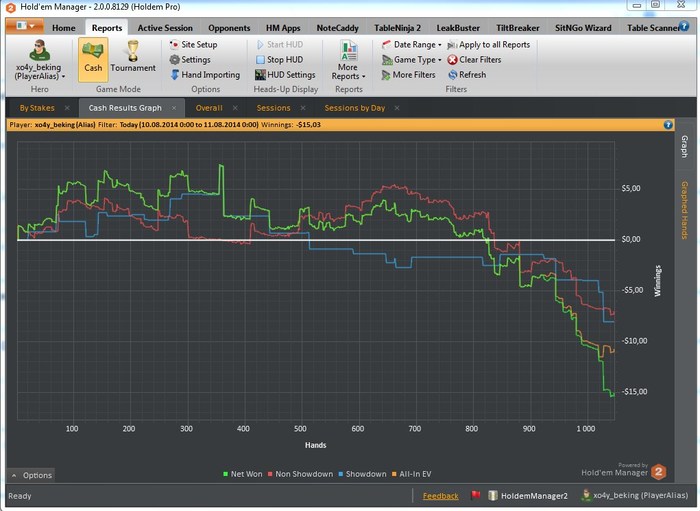Open the LeakBuster tab
The image size is (700, 511).
tap(458, 28)
